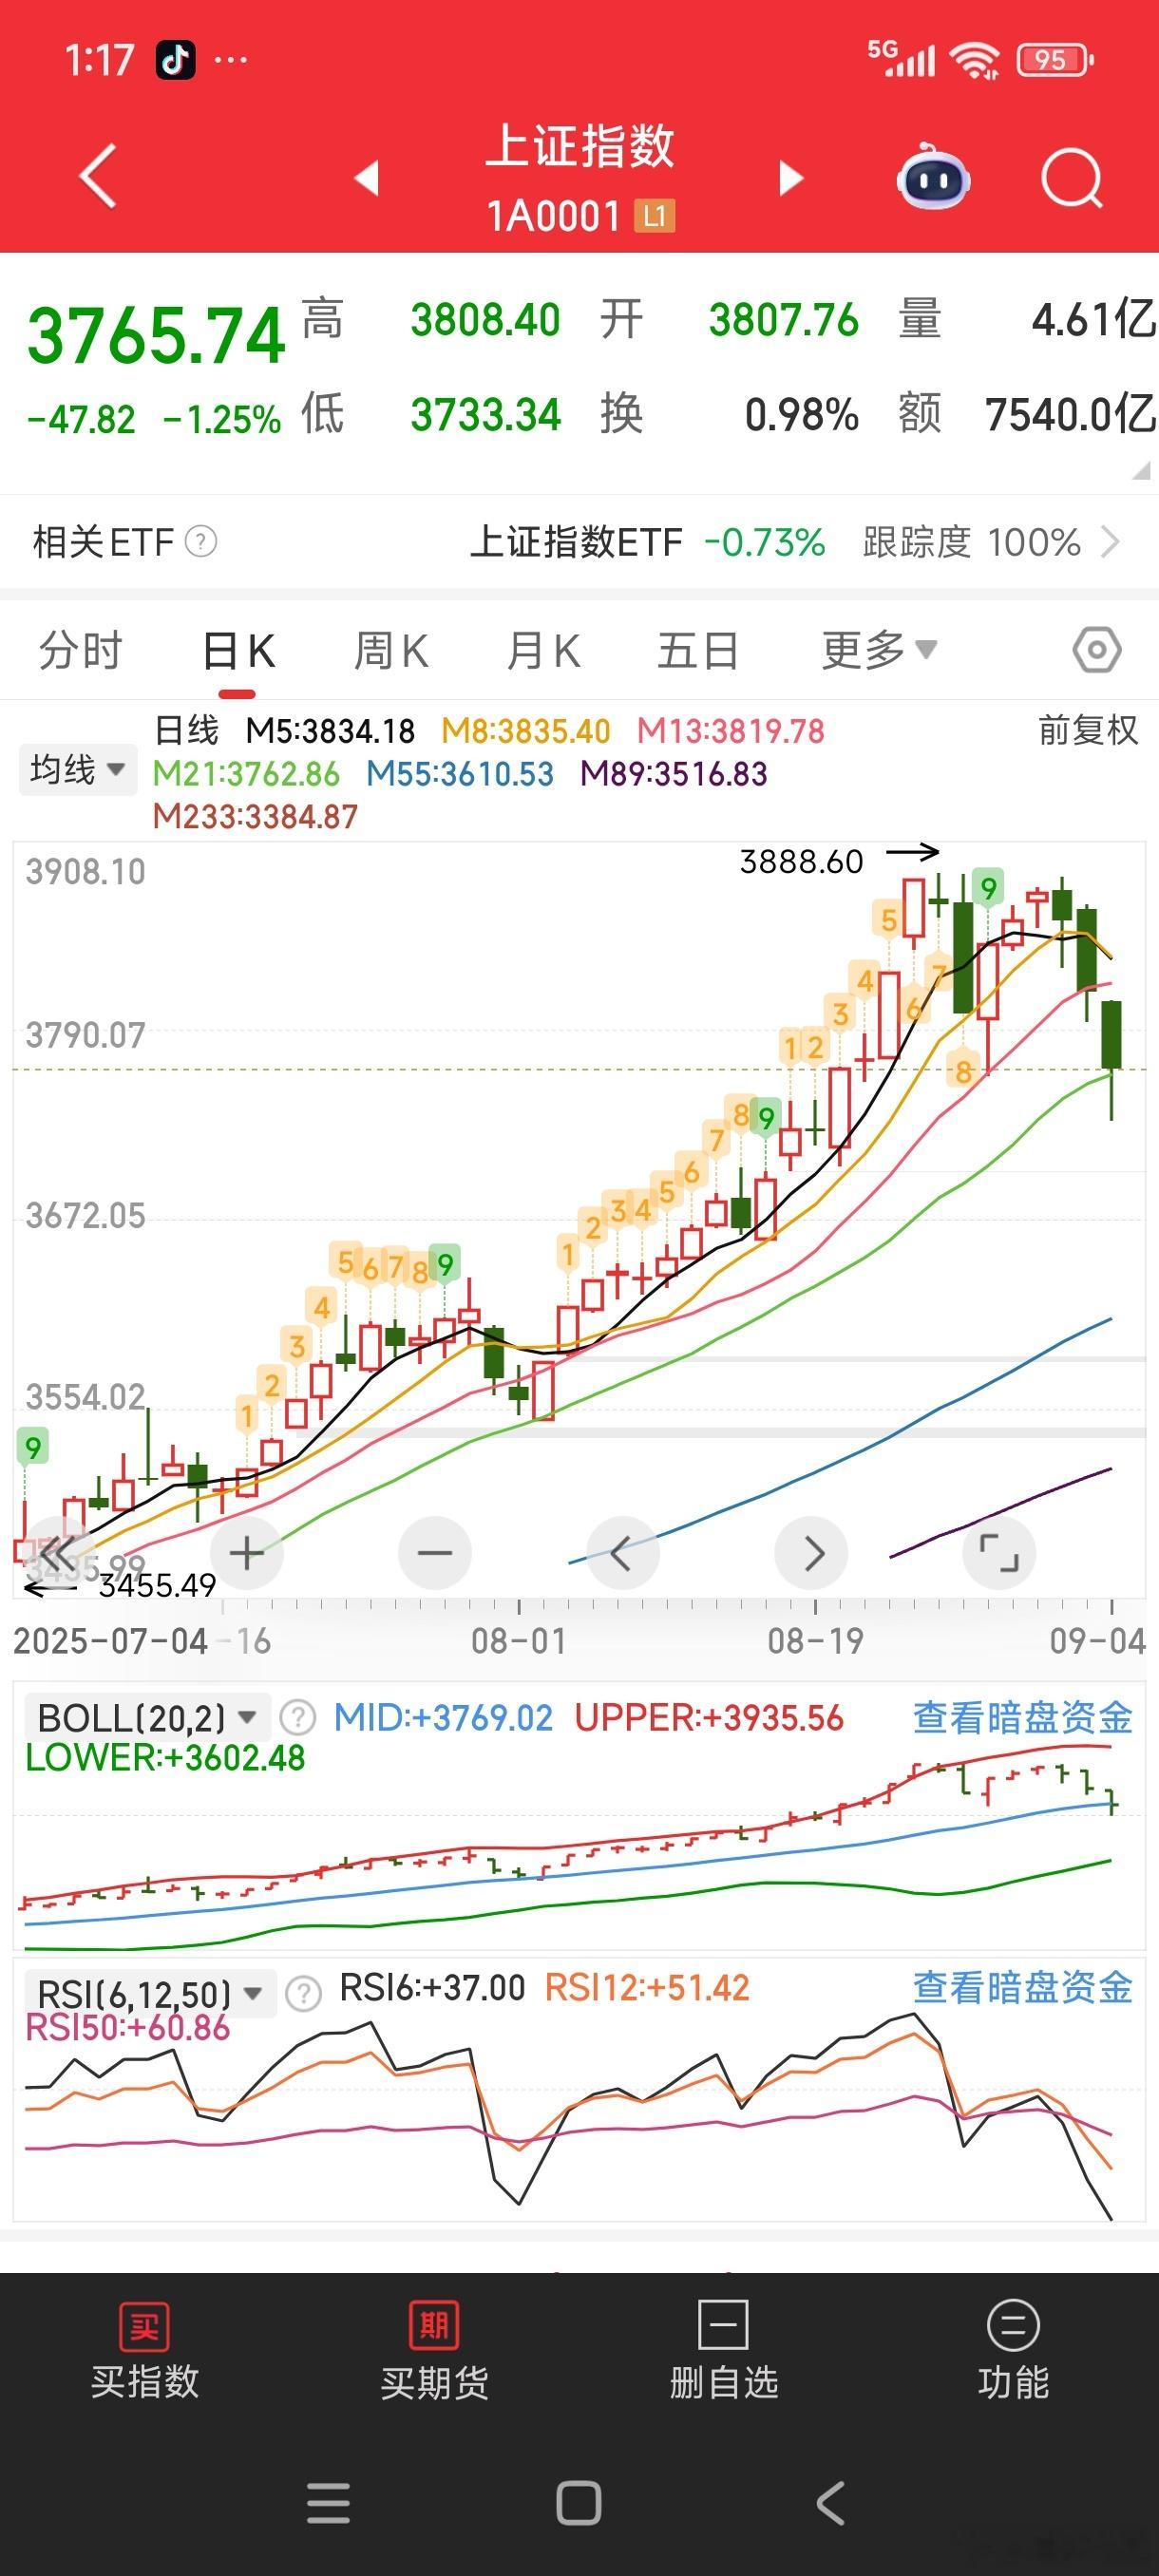This screenshot has height=2576, width=1159.
Task: Open 查看暗盘资金 link in BOLL panel
Action: [1022, 1717]
